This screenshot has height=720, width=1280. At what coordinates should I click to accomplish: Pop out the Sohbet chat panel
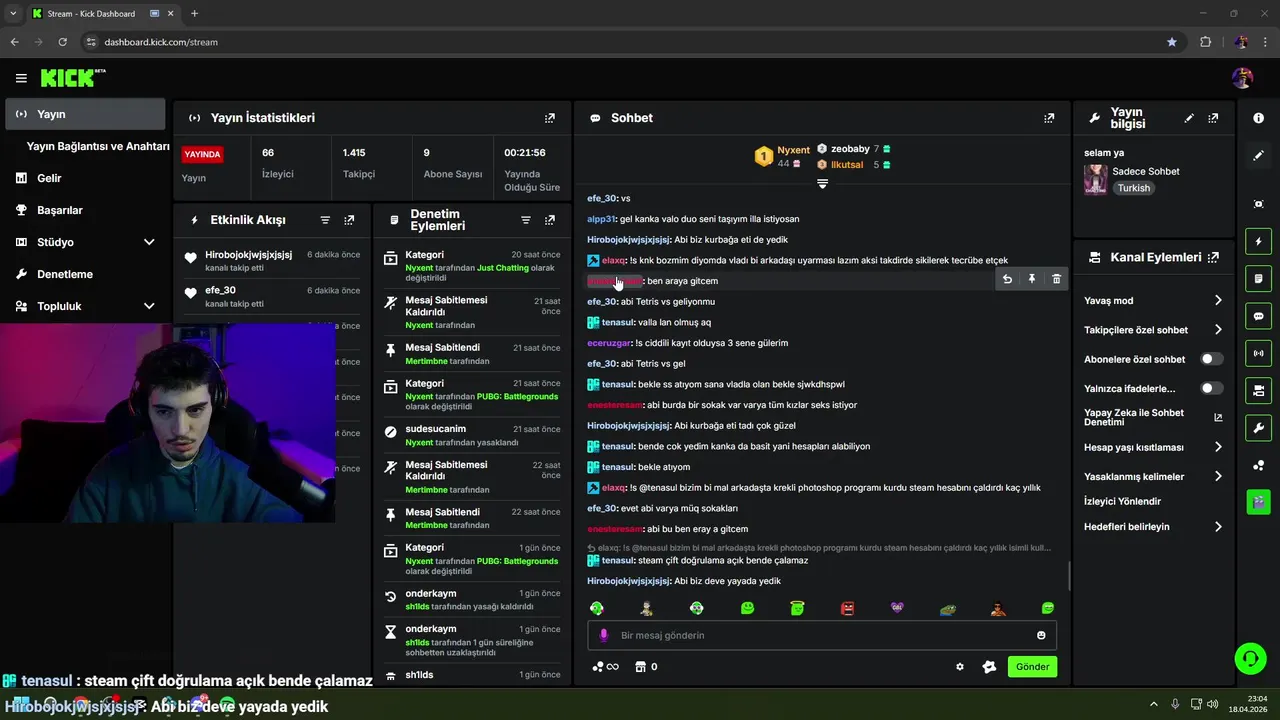click(x=1049, y=118)
